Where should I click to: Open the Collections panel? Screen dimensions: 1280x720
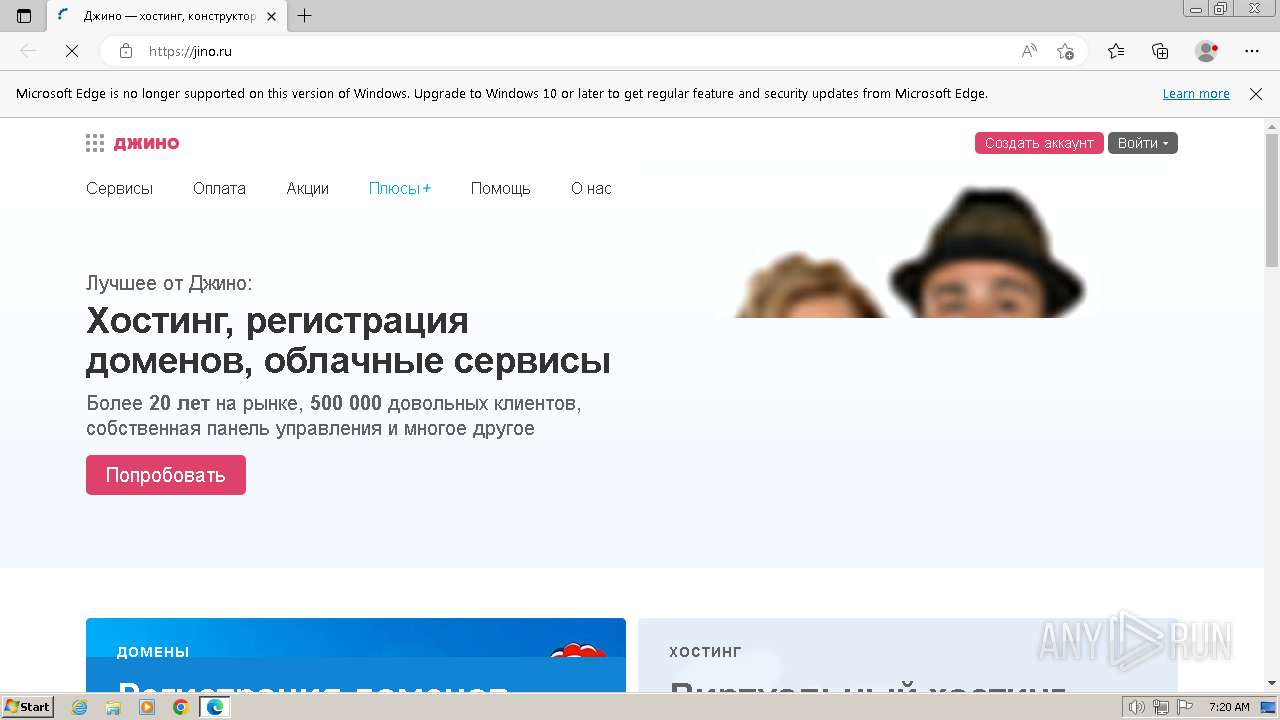[1160, 51]
